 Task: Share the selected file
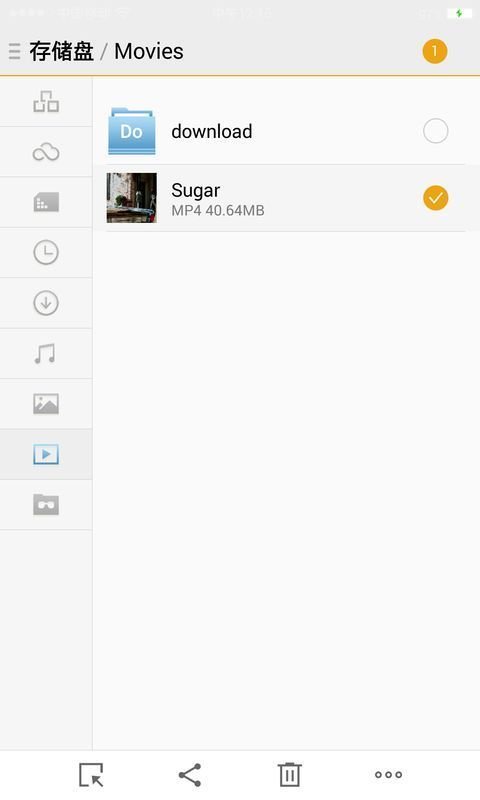tap(190, 775)
